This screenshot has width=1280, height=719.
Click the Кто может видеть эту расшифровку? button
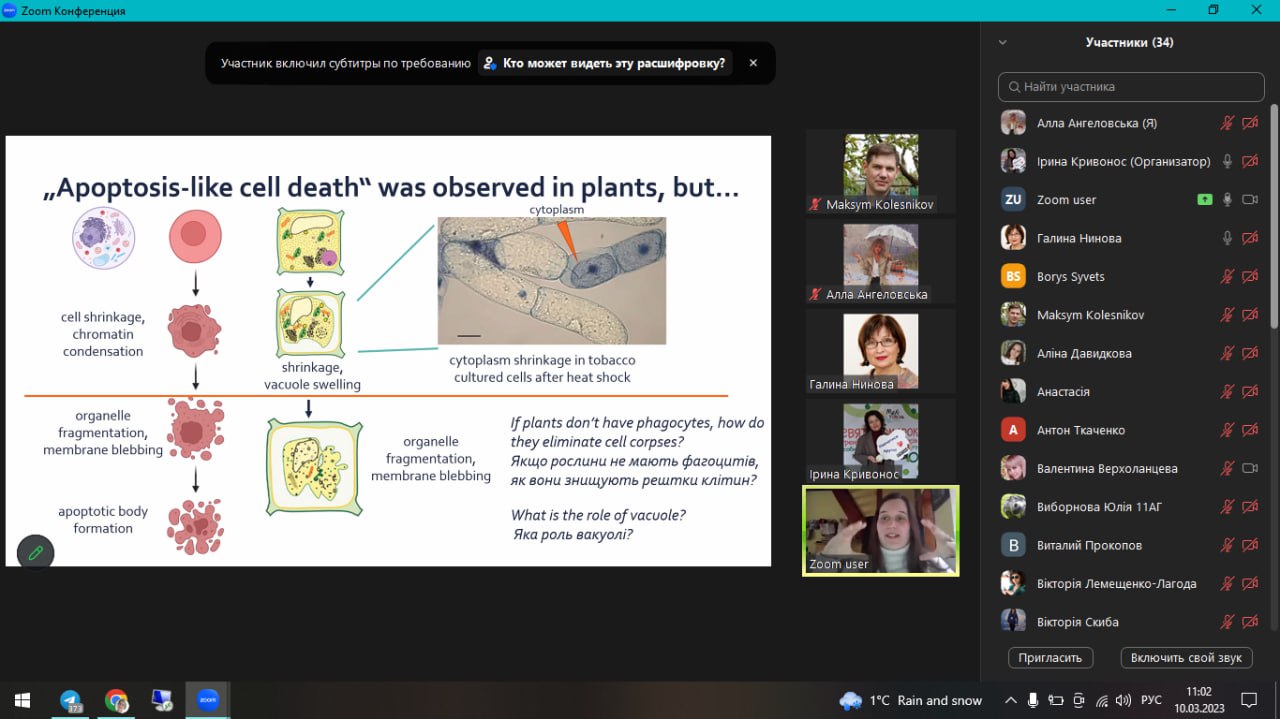click(605, 63)
